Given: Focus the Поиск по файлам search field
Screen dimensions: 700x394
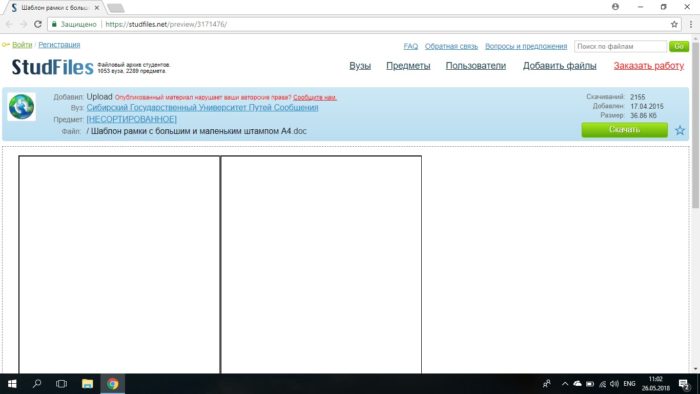Looking at the screenshot, I should click(x=620, y=46).
